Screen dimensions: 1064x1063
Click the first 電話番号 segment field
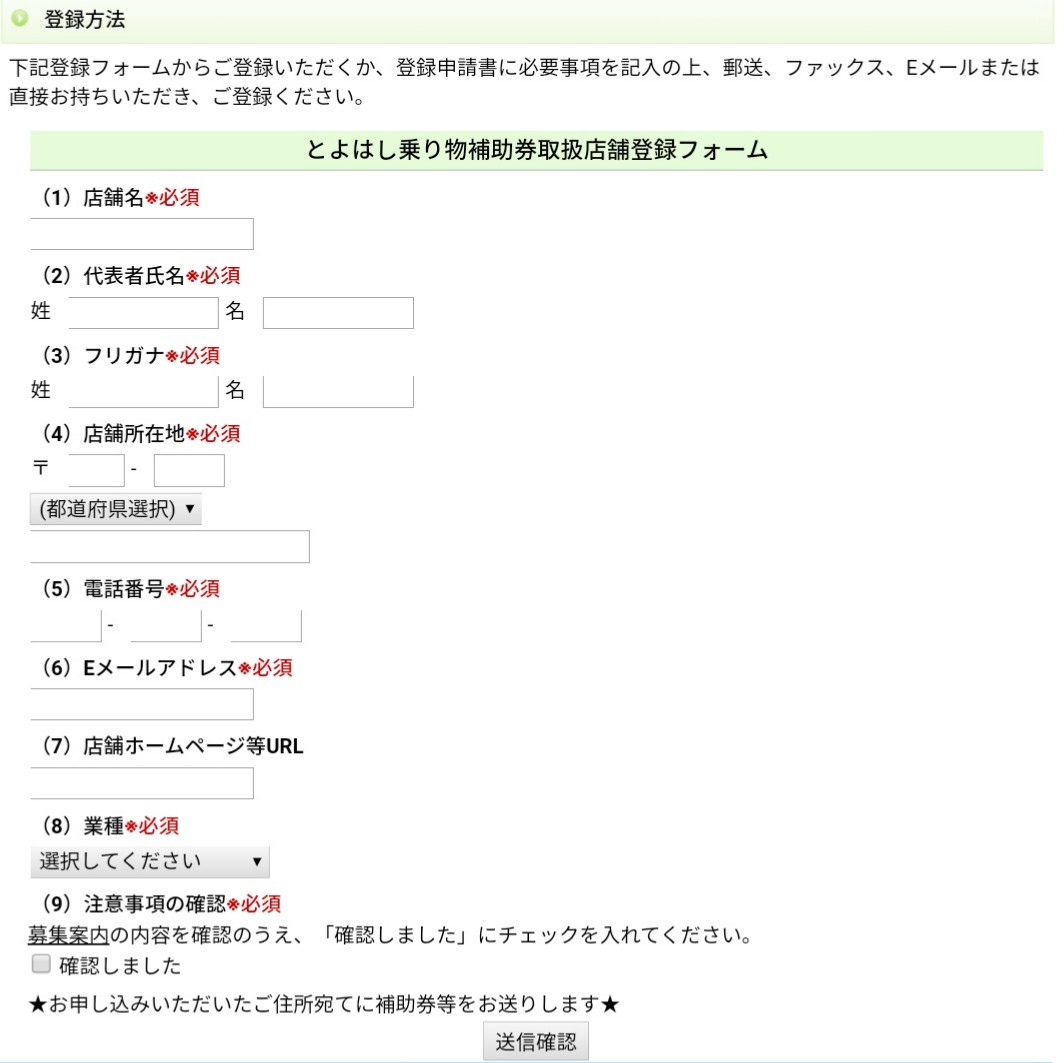pos(66,625)
